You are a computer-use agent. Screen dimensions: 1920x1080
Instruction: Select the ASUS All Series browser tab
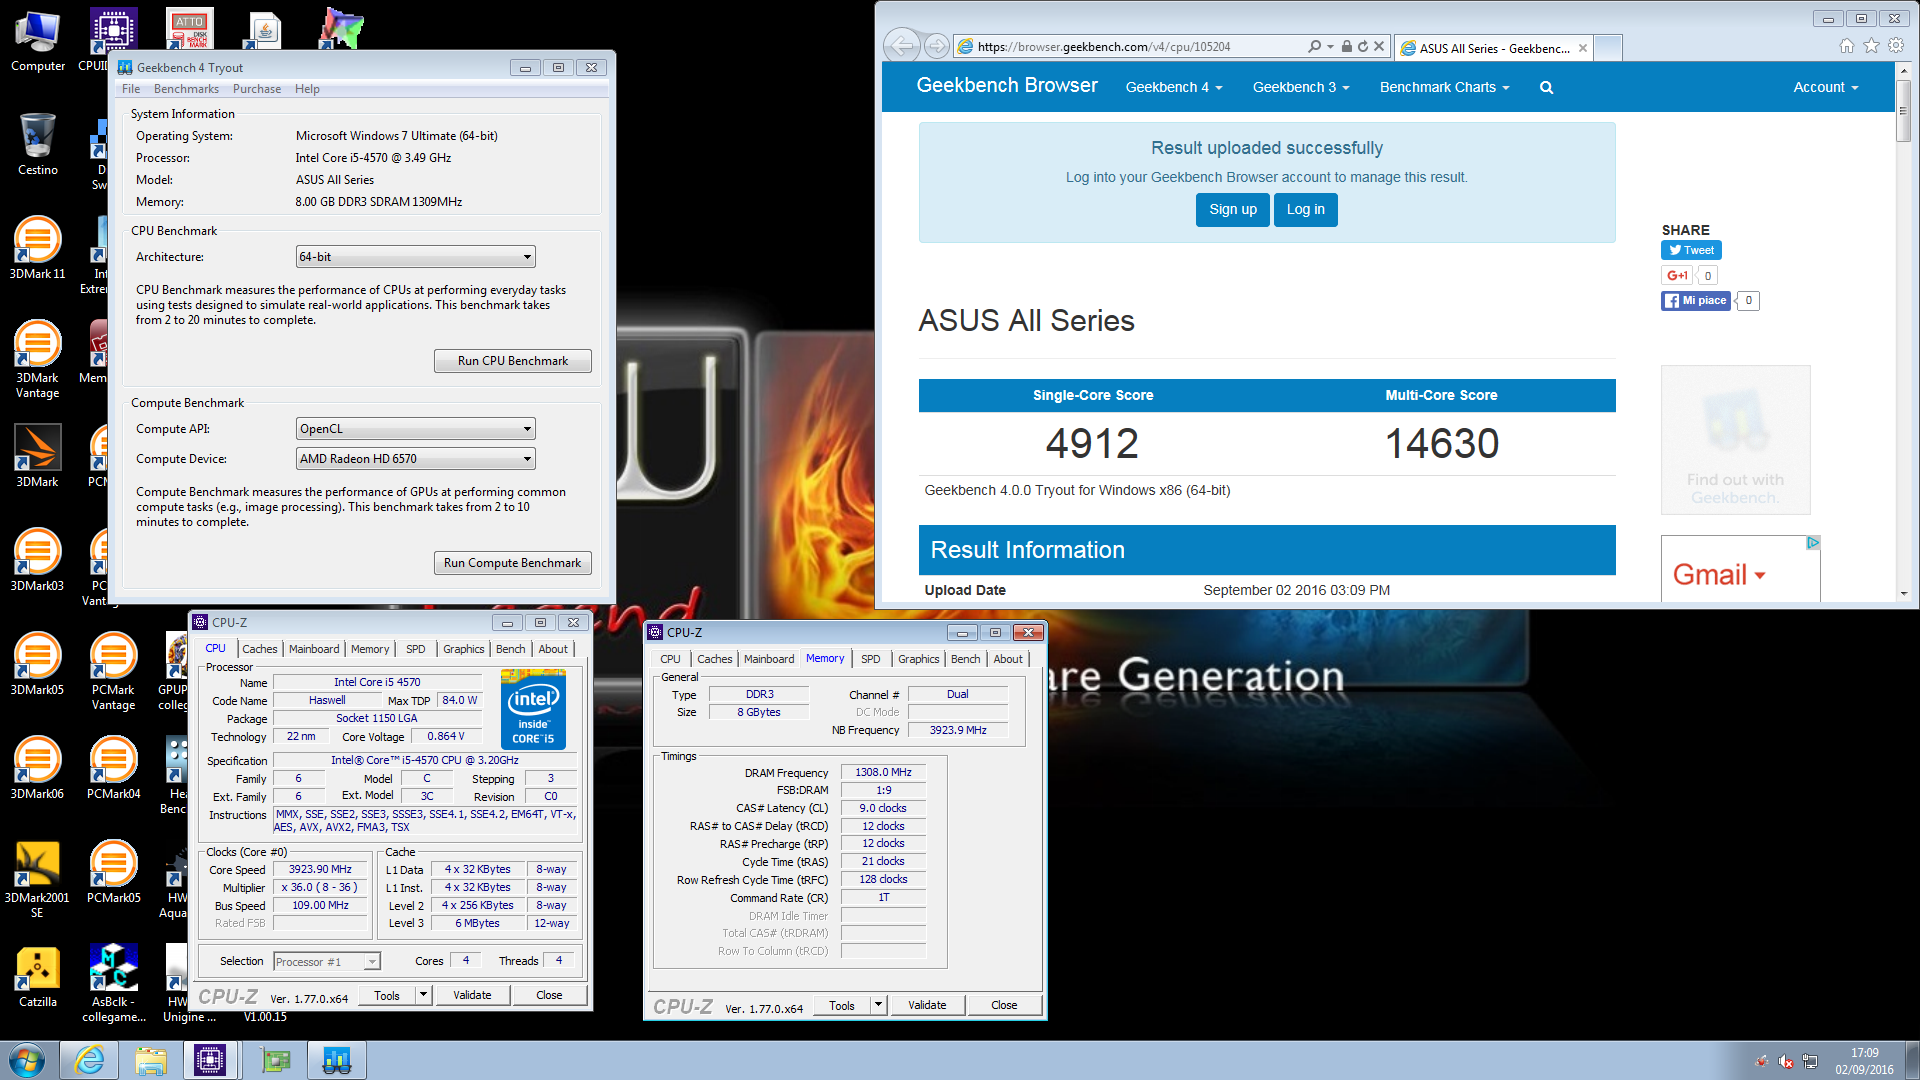[1492, 48]
